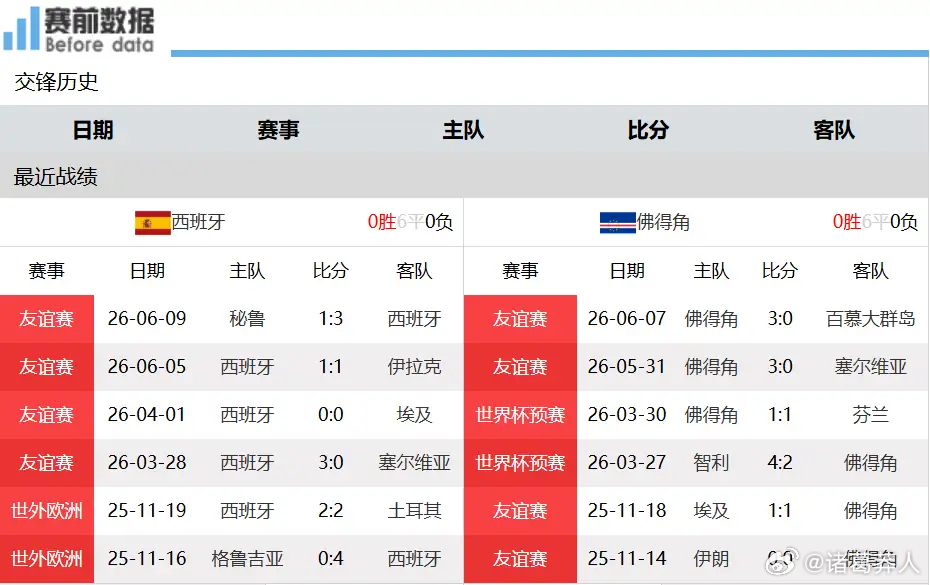Select the 最近战绩 section heading

[x=56, y=177]
